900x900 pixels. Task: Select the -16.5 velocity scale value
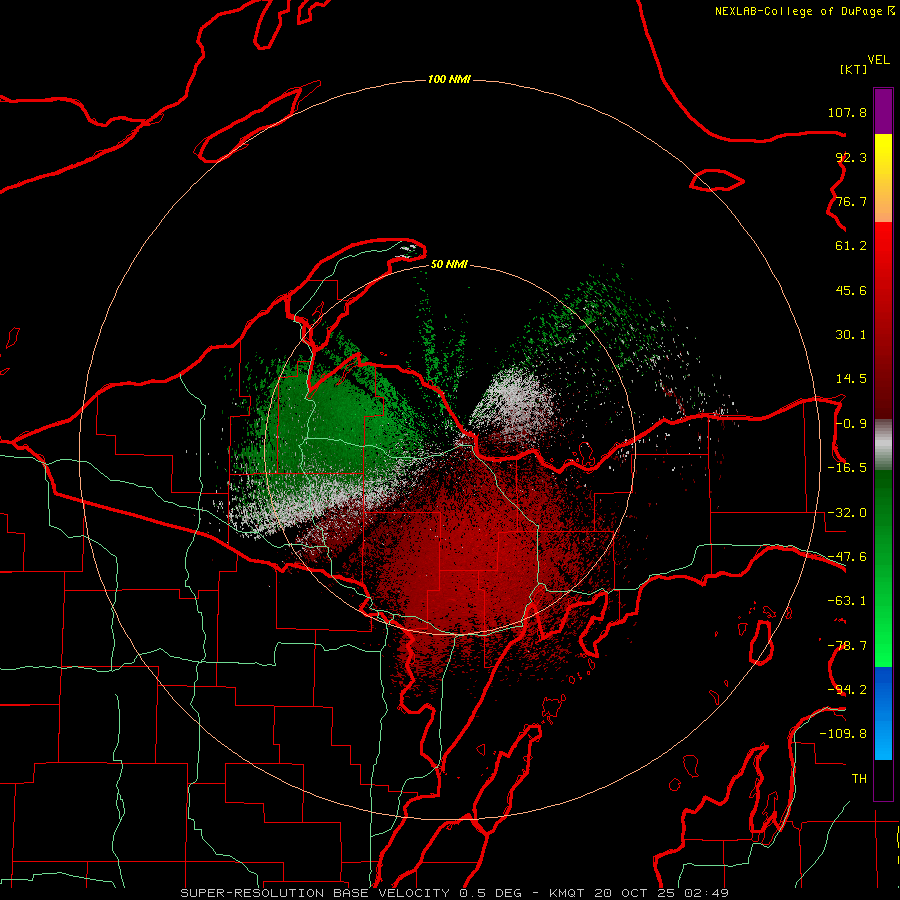(x=847, y=468)
